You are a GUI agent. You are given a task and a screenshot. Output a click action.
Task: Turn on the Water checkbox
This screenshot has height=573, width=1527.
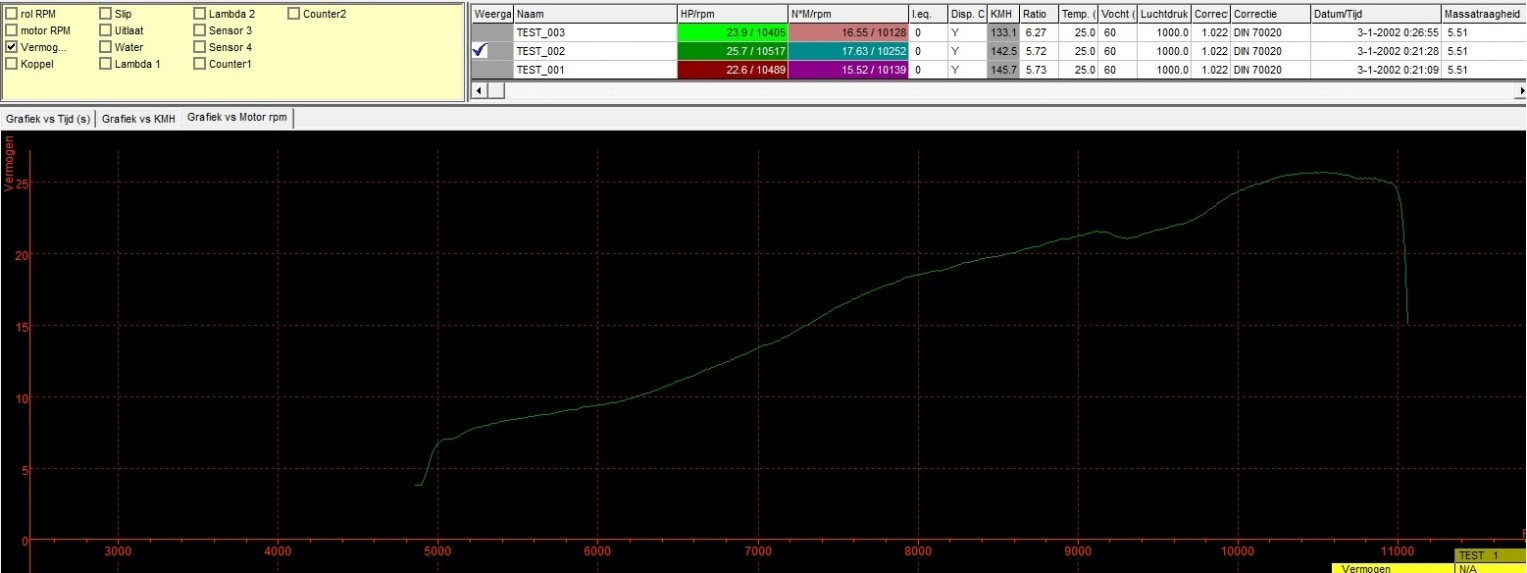106,47
